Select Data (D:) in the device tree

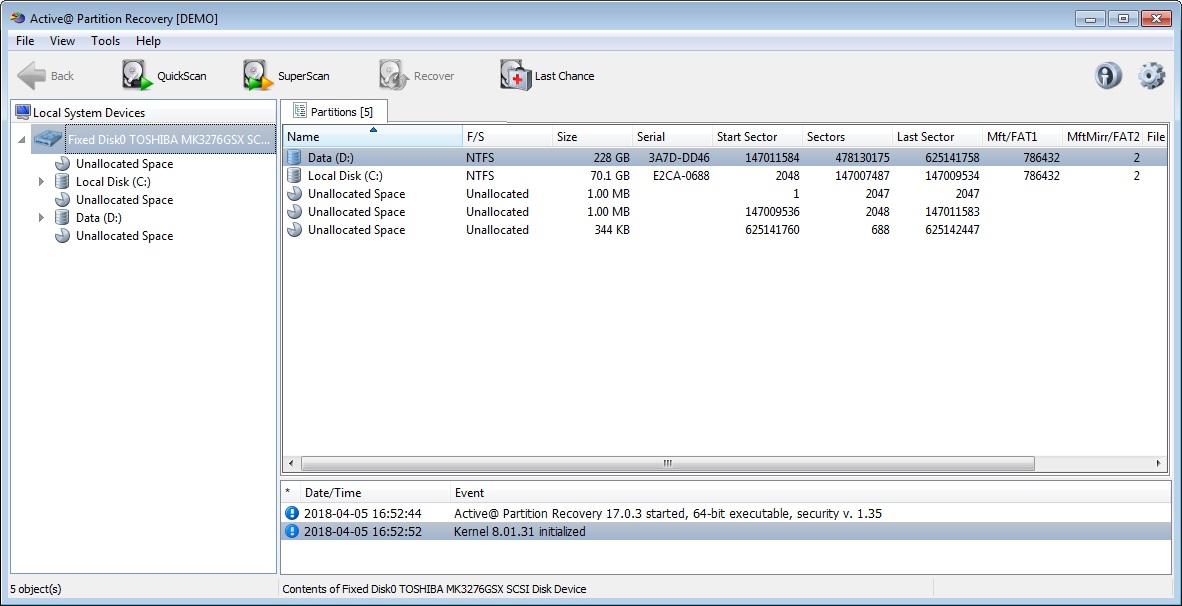click(99, 218)
